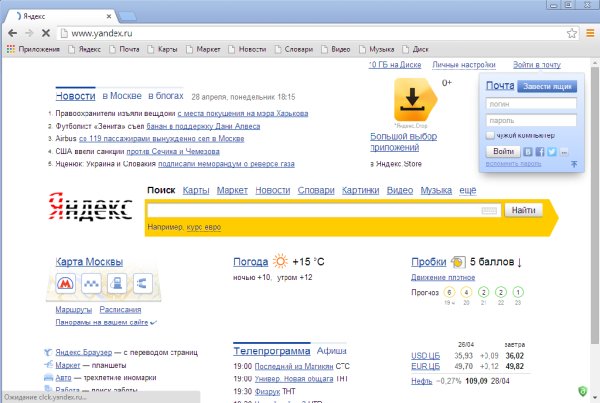Switch to Афиша tab
Image resolution: width=600 pixels, height=403 pixels.
click(331, 351)
